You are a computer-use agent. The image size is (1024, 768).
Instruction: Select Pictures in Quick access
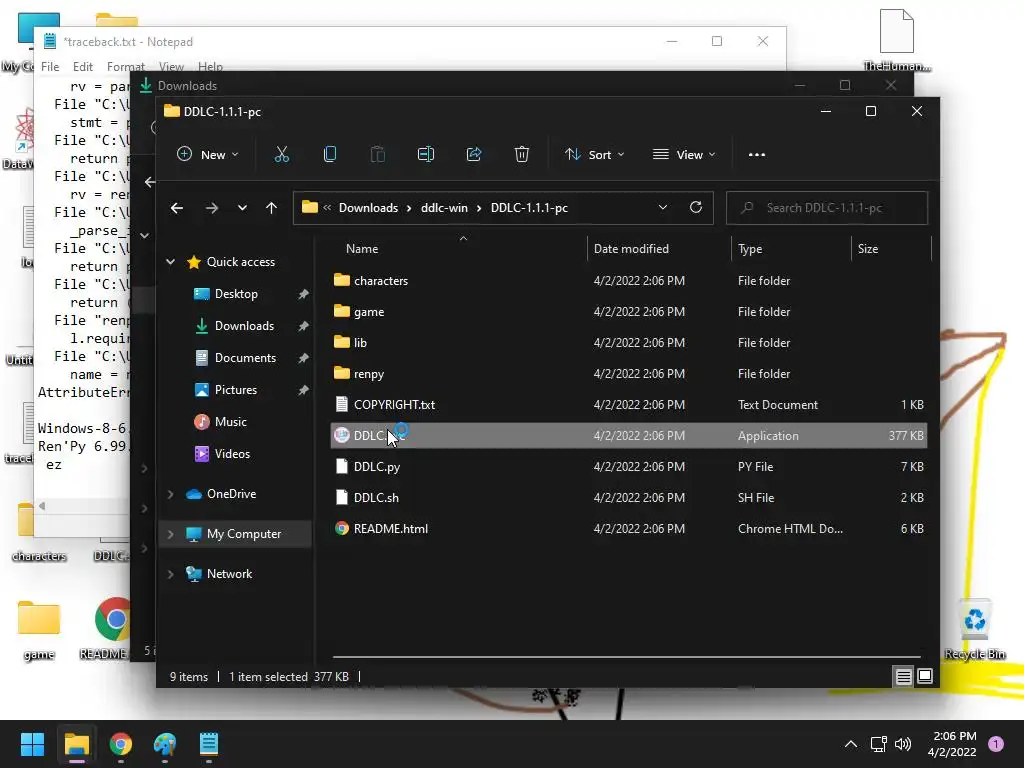(235, 390)
